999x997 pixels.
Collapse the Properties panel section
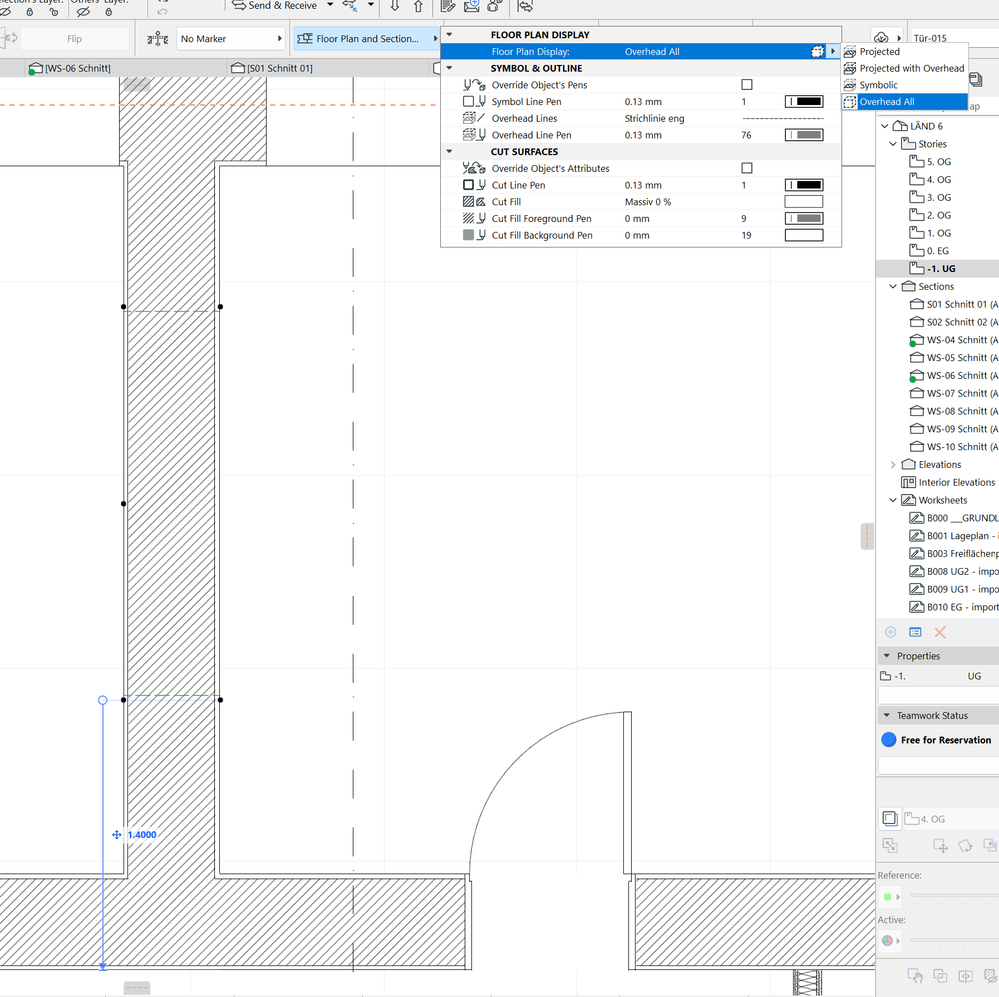(x=886, y=656)
